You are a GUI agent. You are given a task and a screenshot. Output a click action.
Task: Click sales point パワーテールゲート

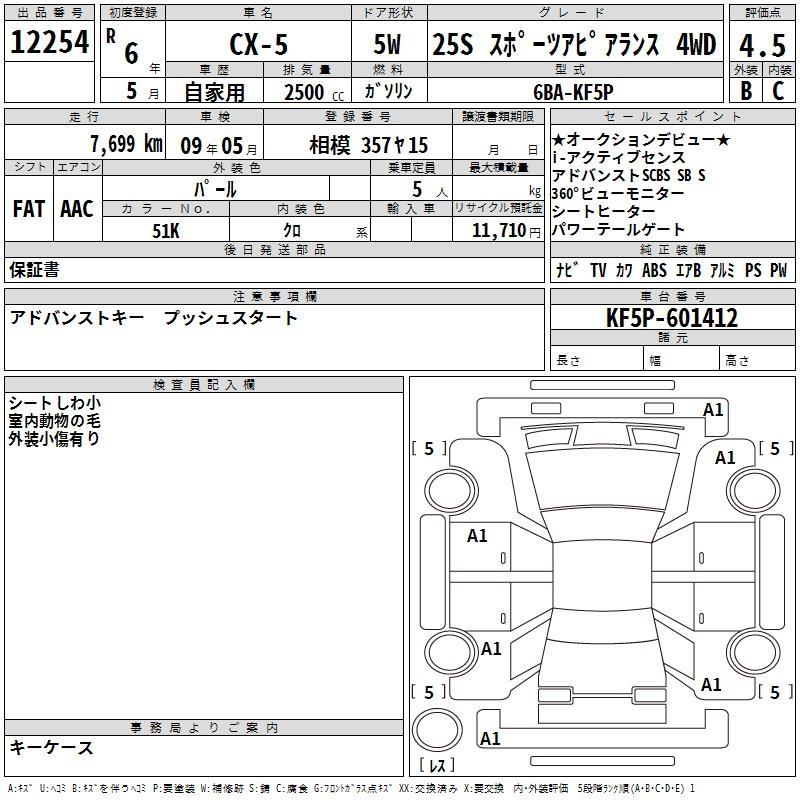point(618,230)
